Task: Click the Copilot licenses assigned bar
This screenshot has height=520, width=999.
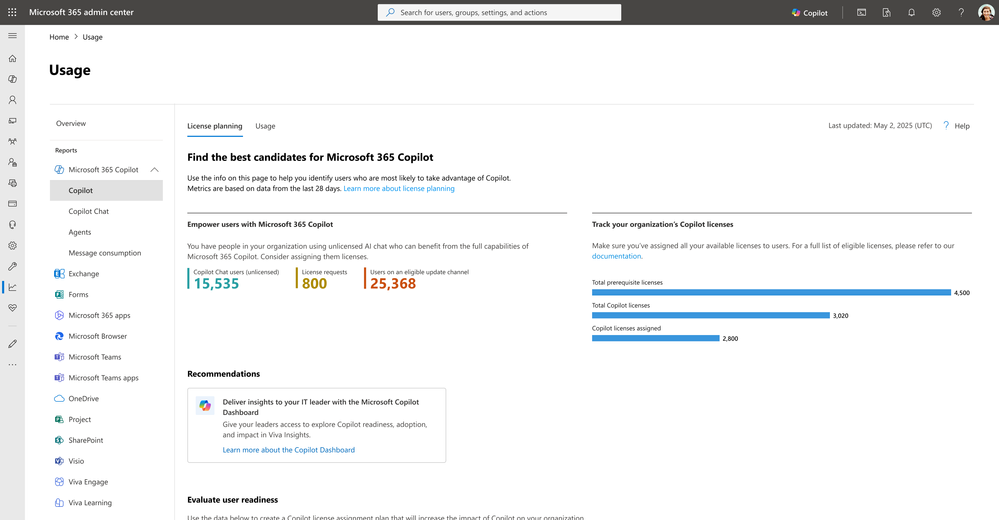Action: [x=655, y=338]
